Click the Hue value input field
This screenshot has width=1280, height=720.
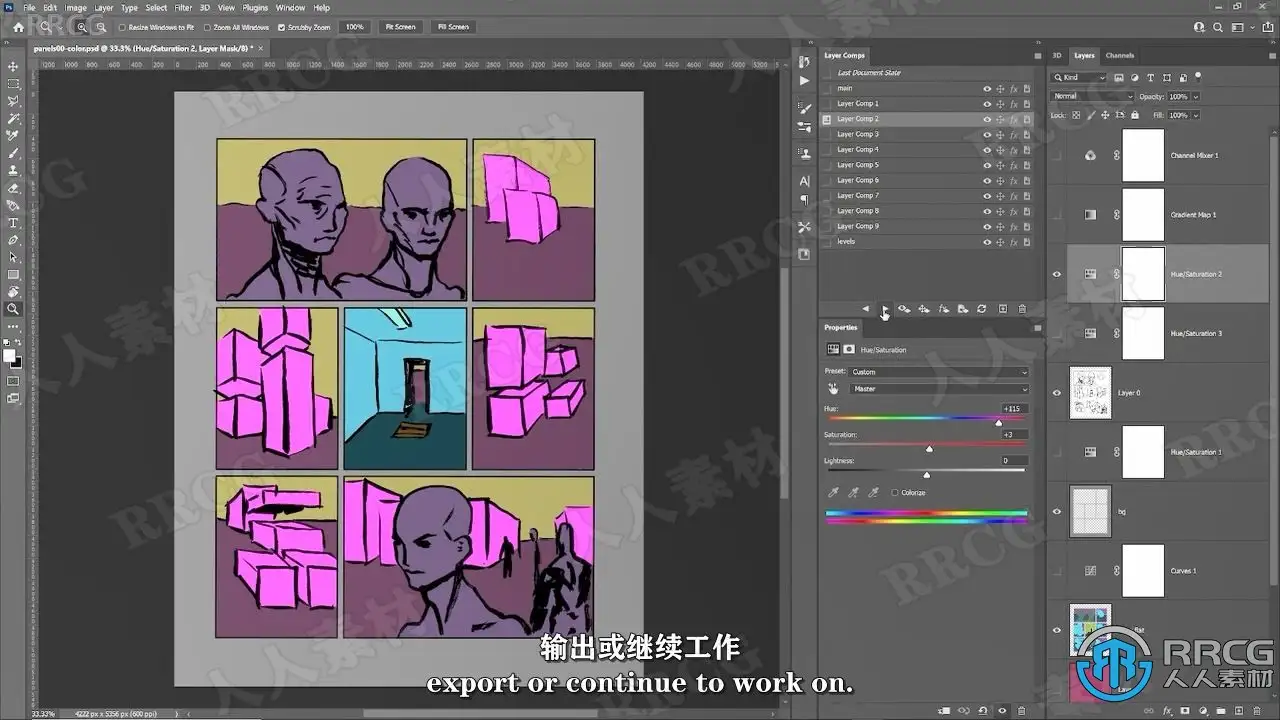1014,409
